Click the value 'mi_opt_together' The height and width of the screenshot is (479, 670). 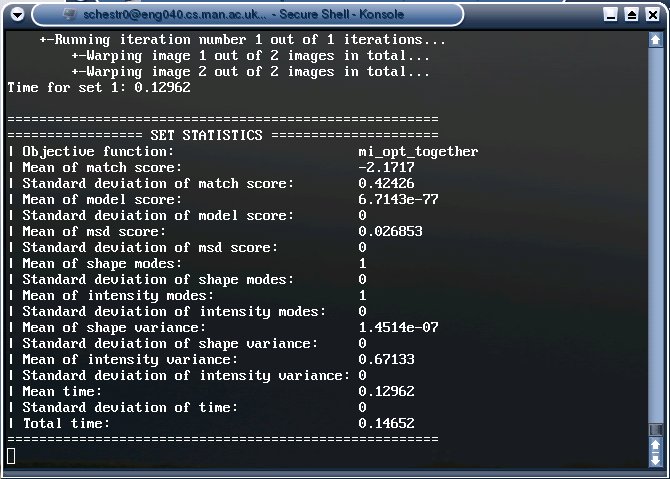coord(418,152)
